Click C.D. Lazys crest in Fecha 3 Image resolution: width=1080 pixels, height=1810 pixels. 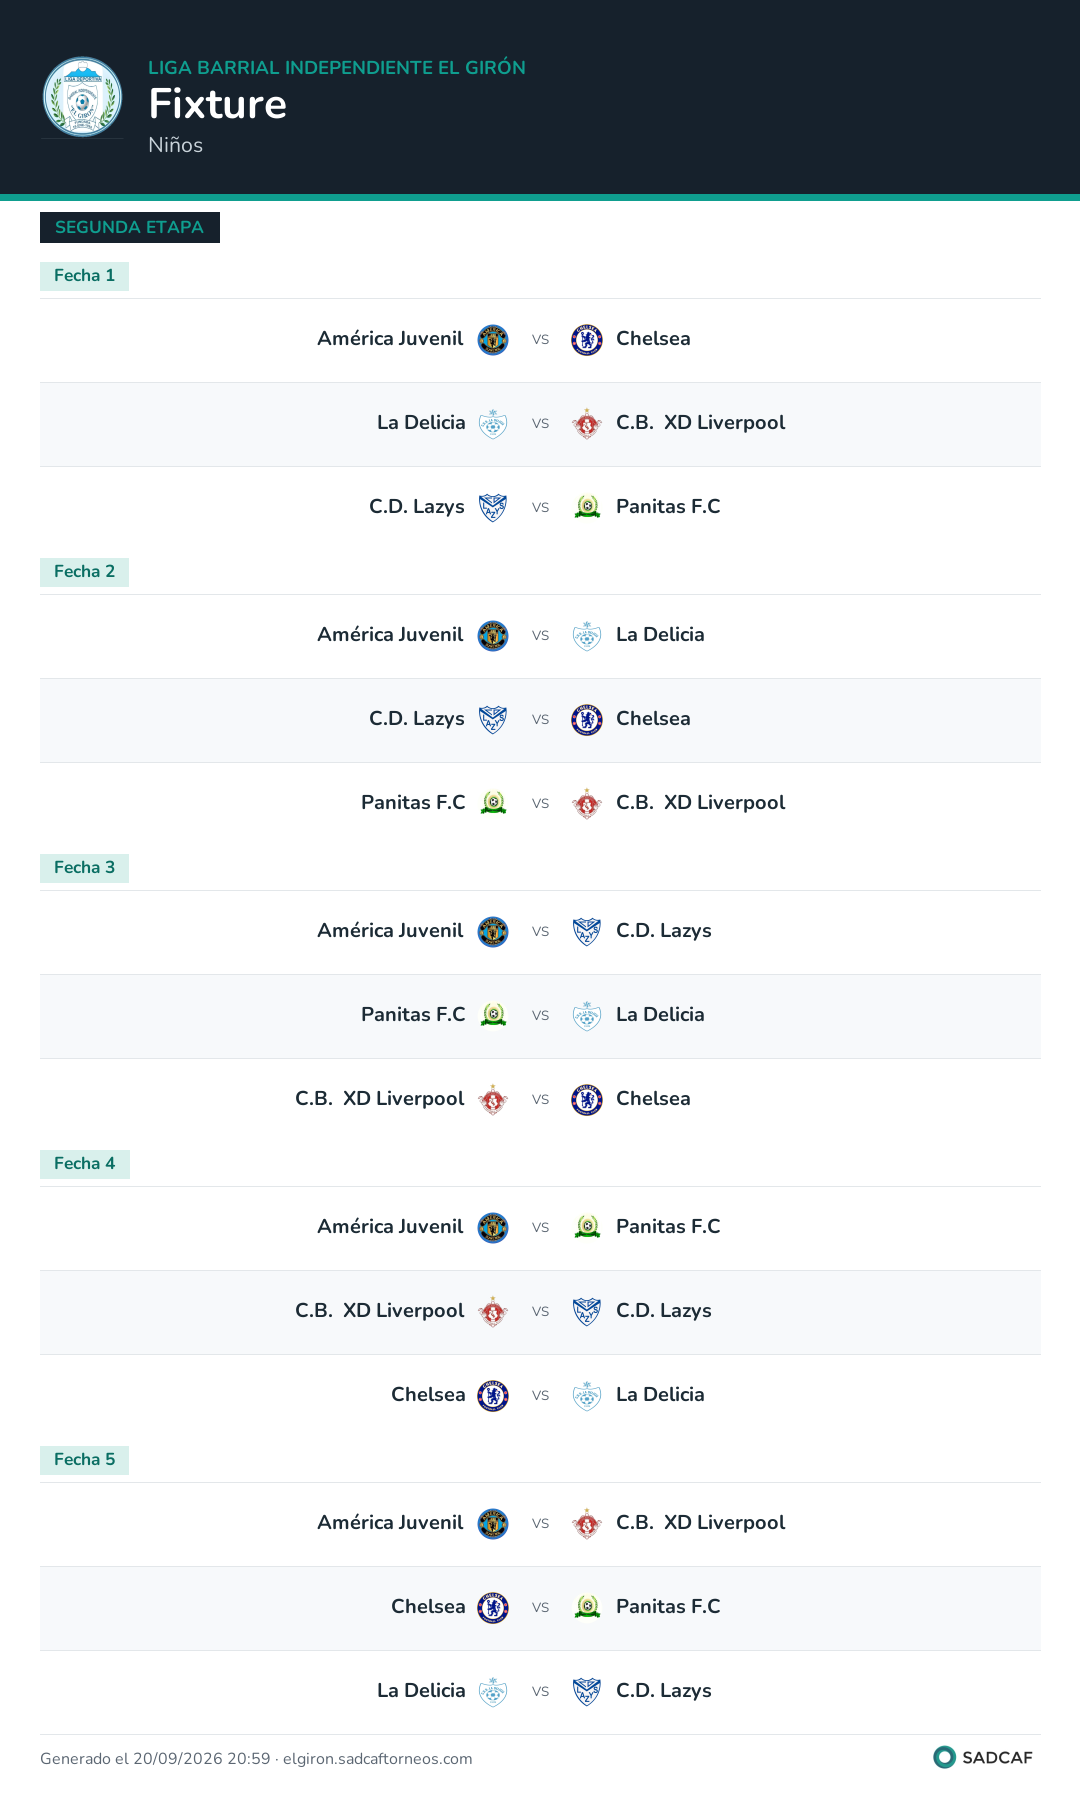click(587, 932)
